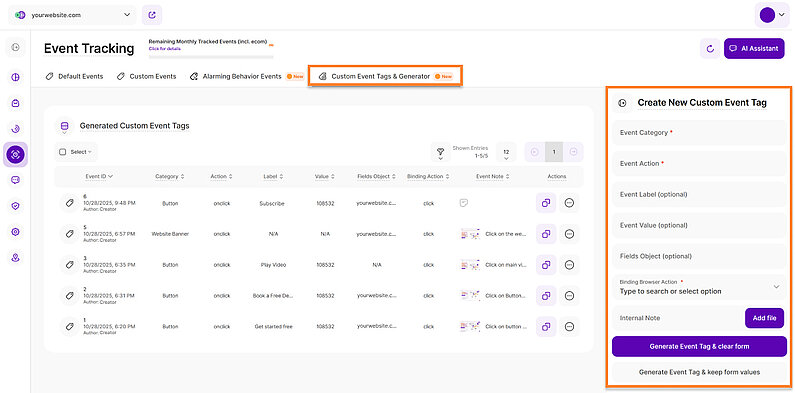The image size is (795, 393).
Task: Click the tag icon of event 6 row
Action: tap(69, 203)
